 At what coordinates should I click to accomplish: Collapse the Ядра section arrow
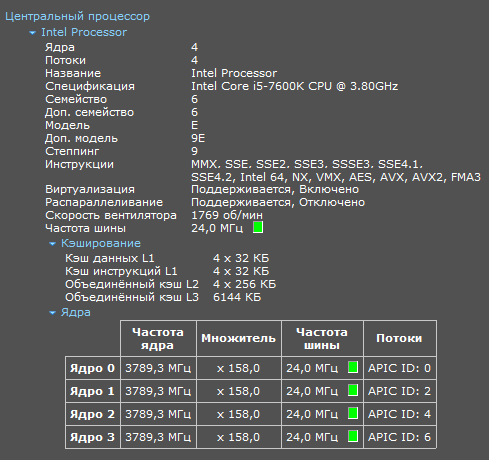coord(52,313)
